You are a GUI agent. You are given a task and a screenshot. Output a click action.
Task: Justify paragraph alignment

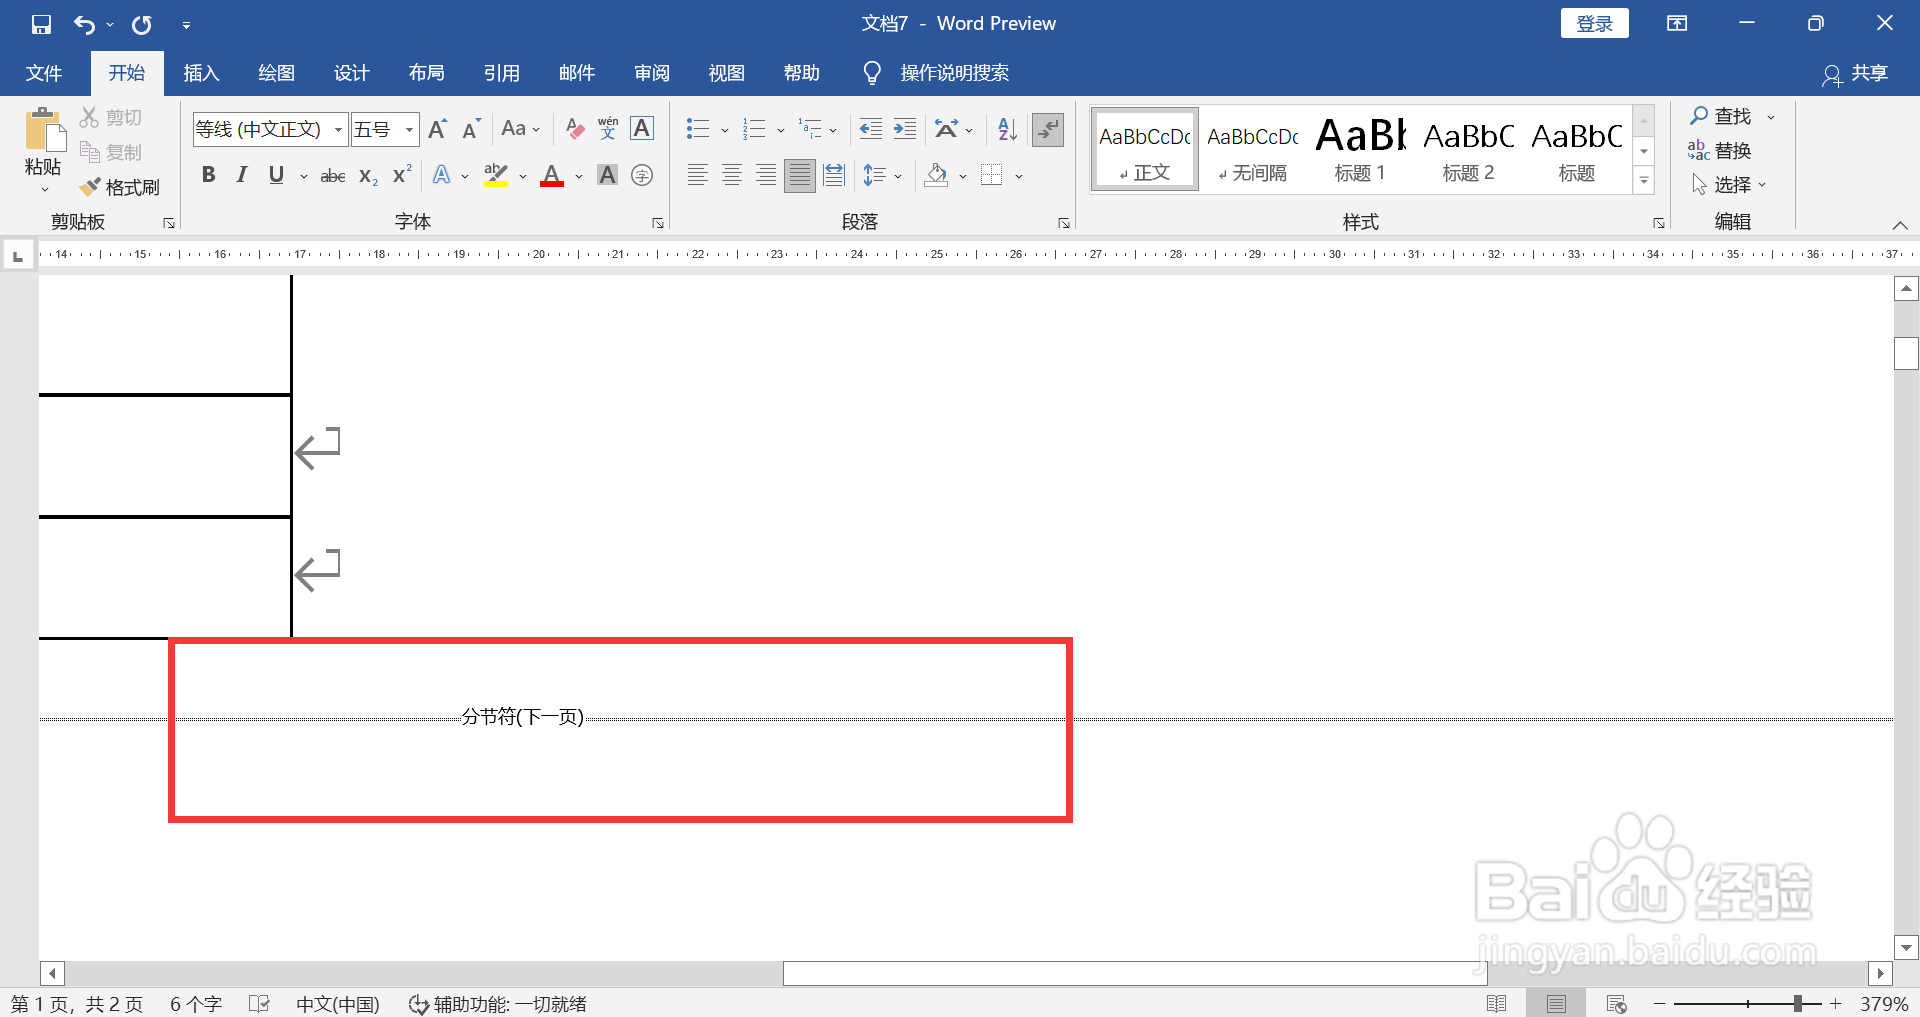800,175
